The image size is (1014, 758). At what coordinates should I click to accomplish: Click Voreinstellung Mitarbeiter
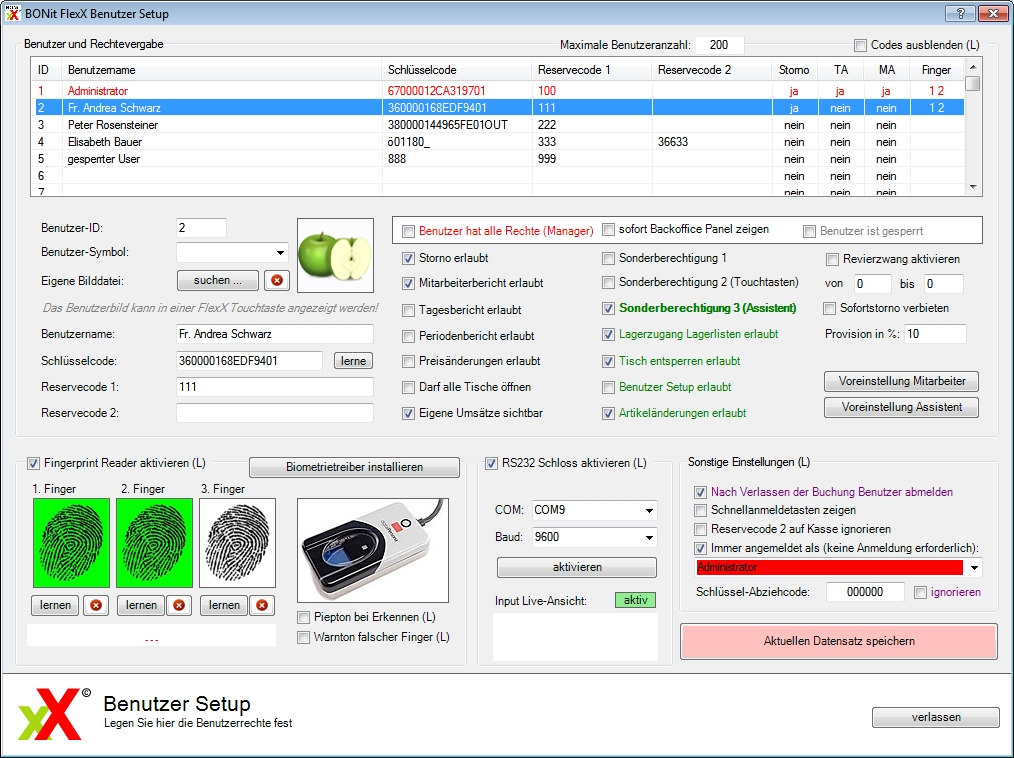click(901, 382)
